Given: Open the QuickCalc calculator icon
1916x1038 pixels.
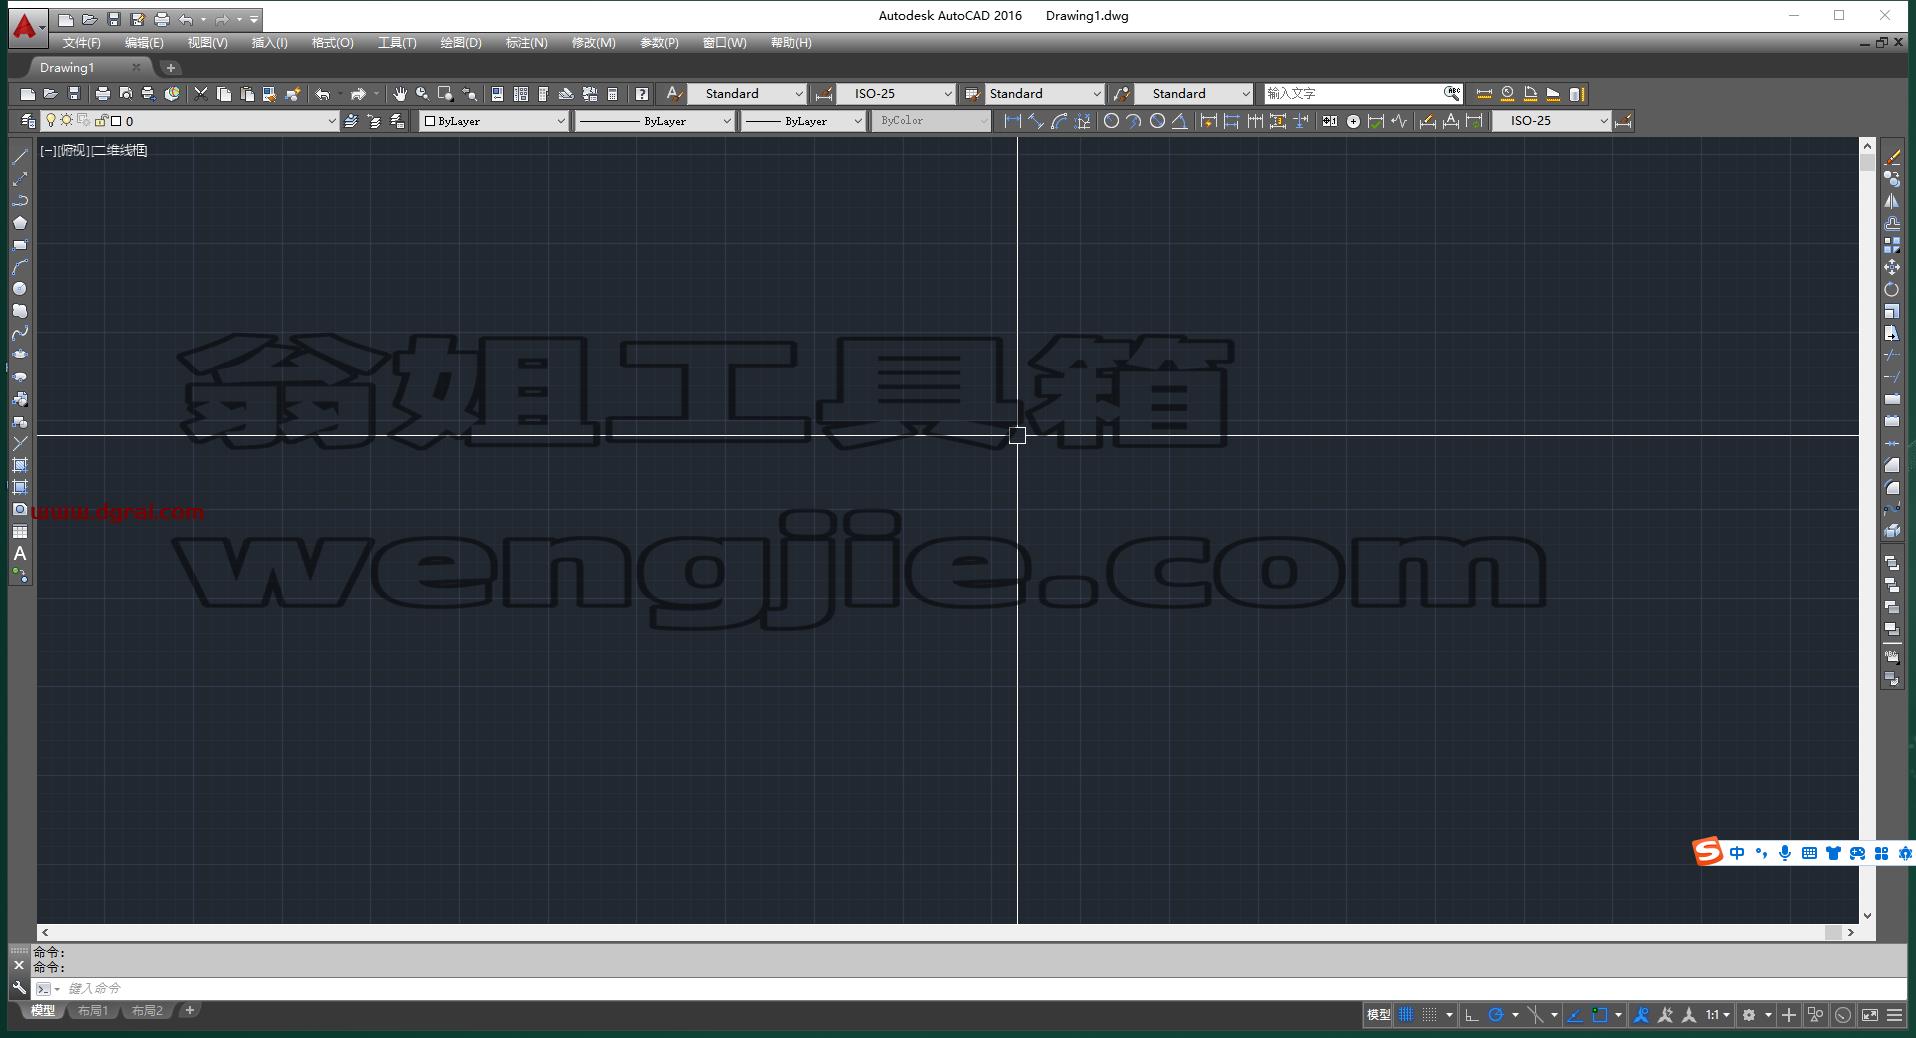Looking at the screenshot, I should pos(613,94).
